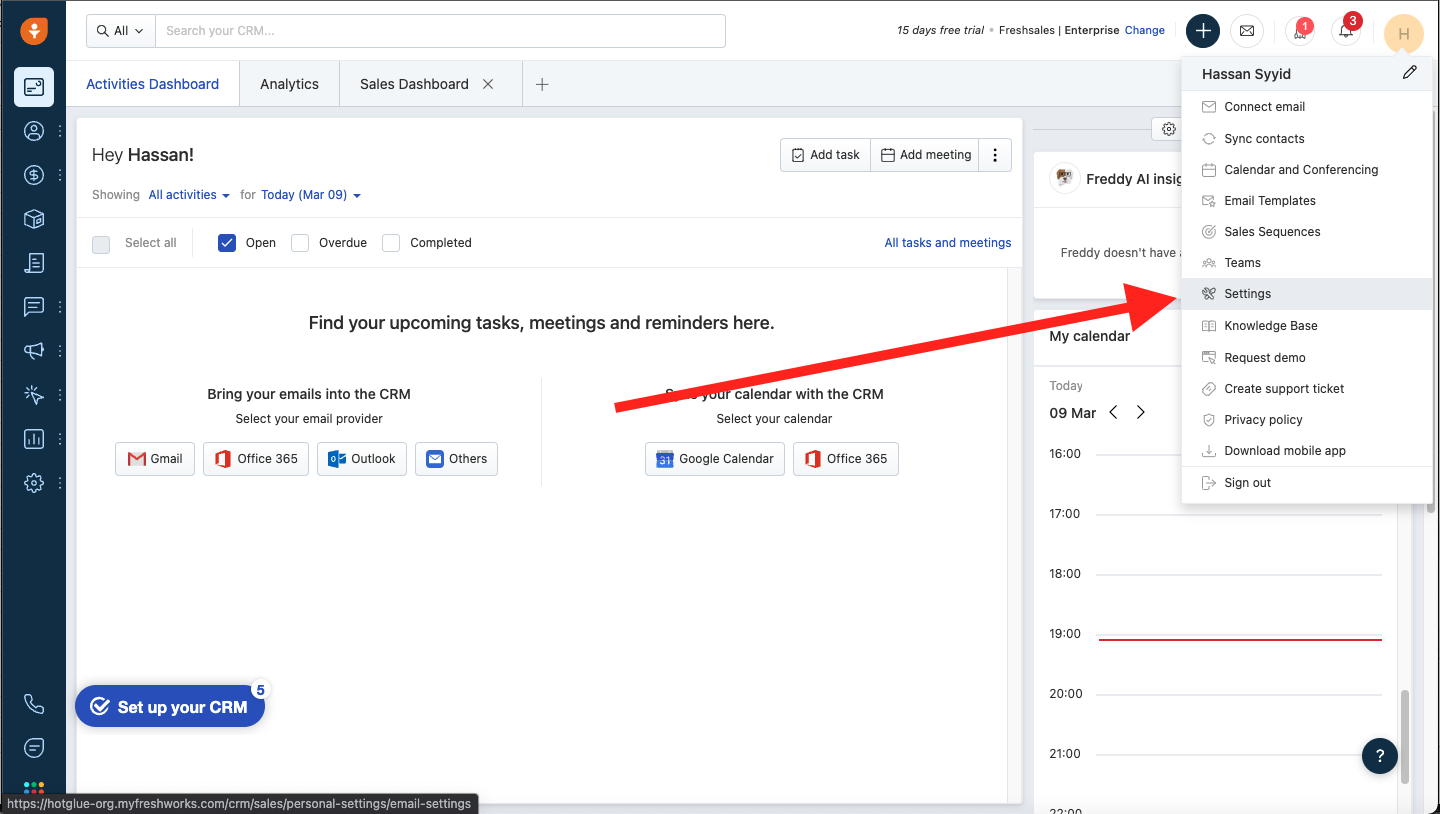1440x814 pixels.
Task: Select Calendar and Conferencing menu item
Action: [x=1307, y=170]
